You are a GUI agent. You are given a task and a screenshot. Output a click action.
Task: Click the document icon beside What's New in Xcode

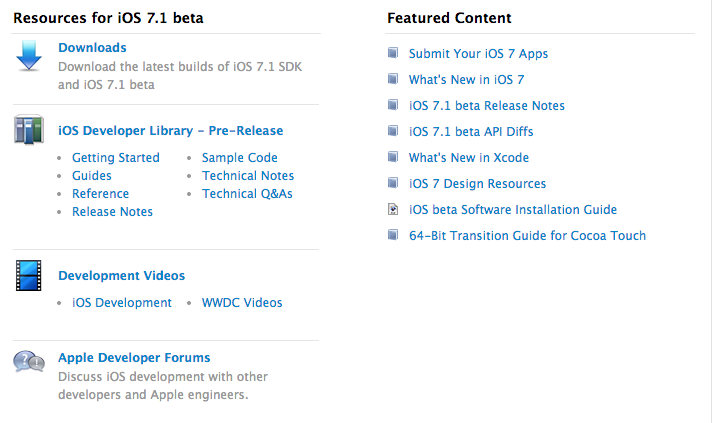click(x=392, y=158)
